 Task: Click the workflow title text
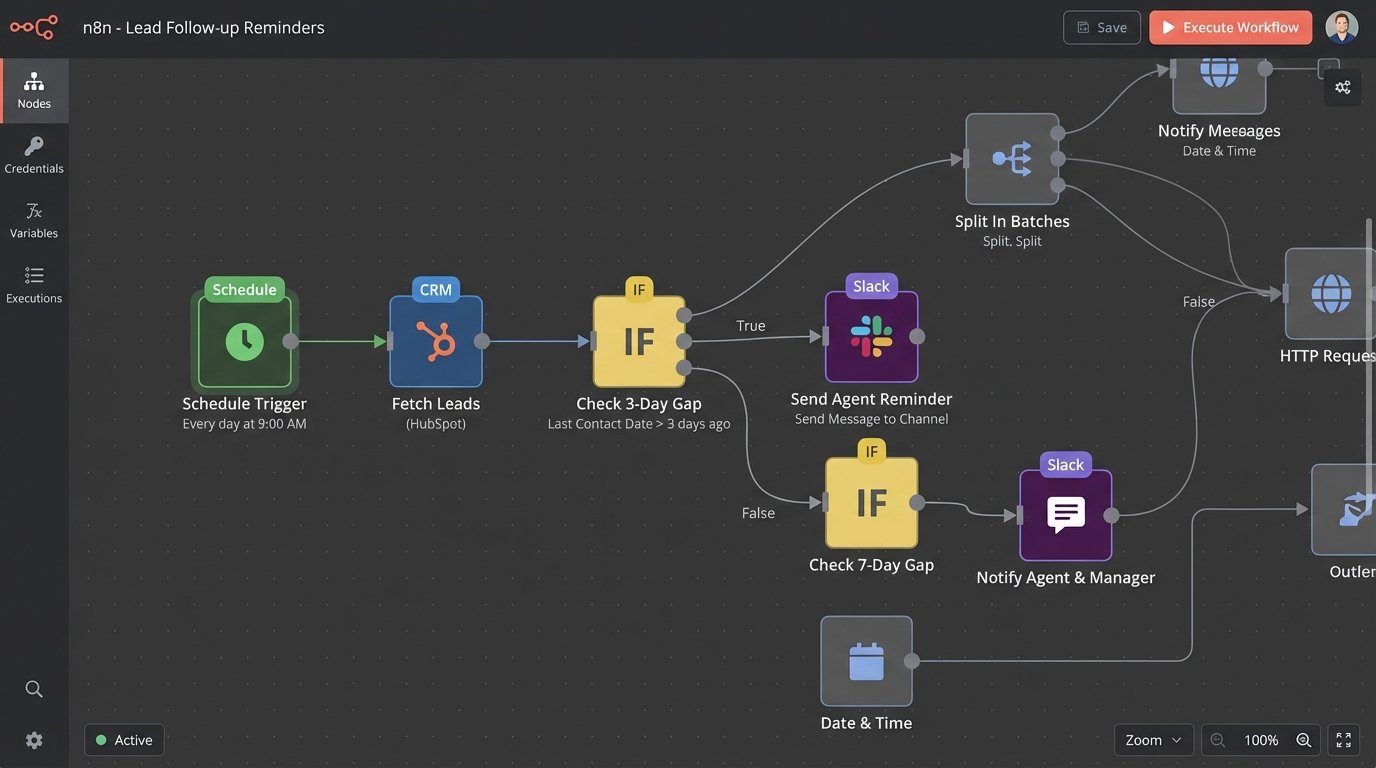coord(204,27)
